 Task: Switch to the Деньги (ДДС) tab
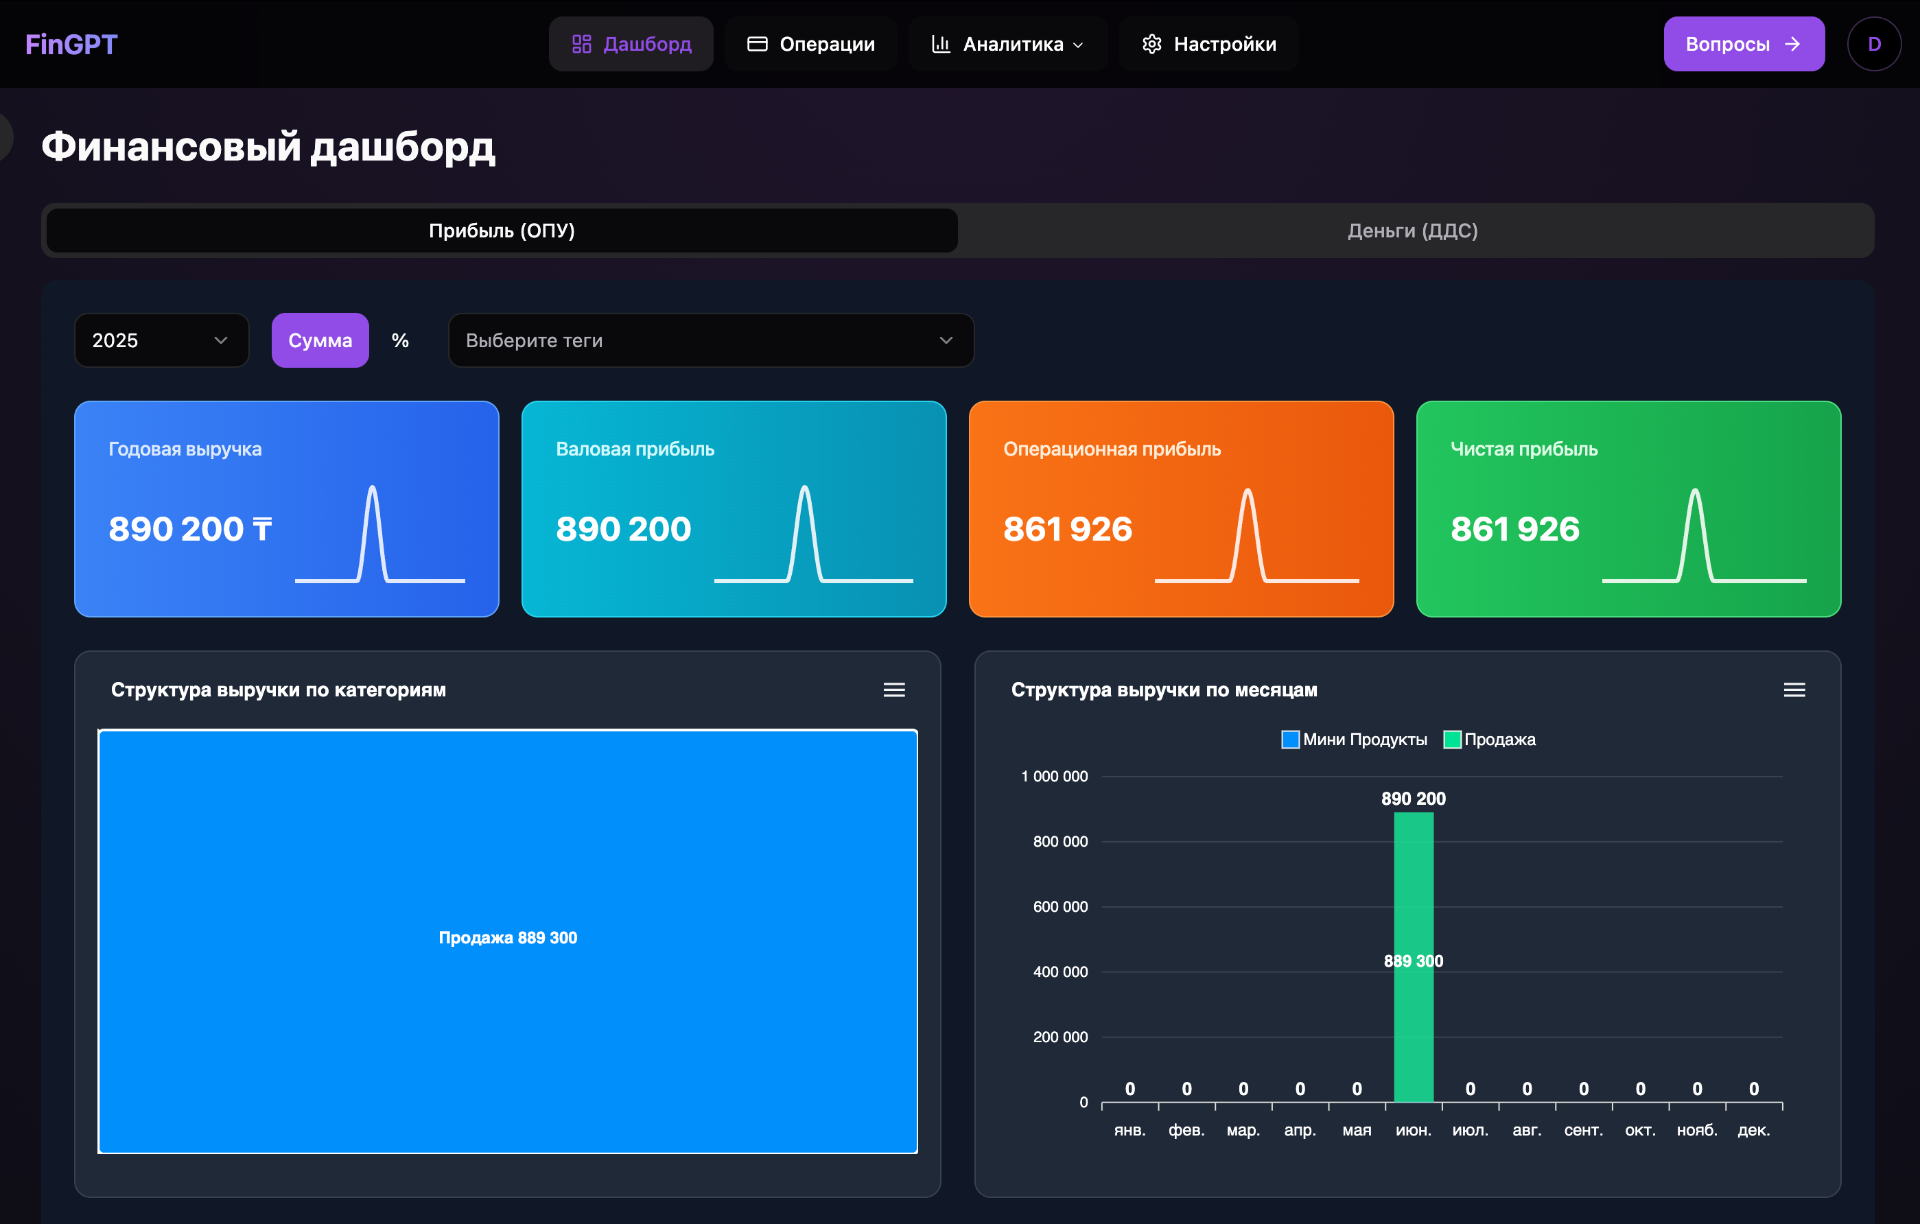click(1412, 231)
